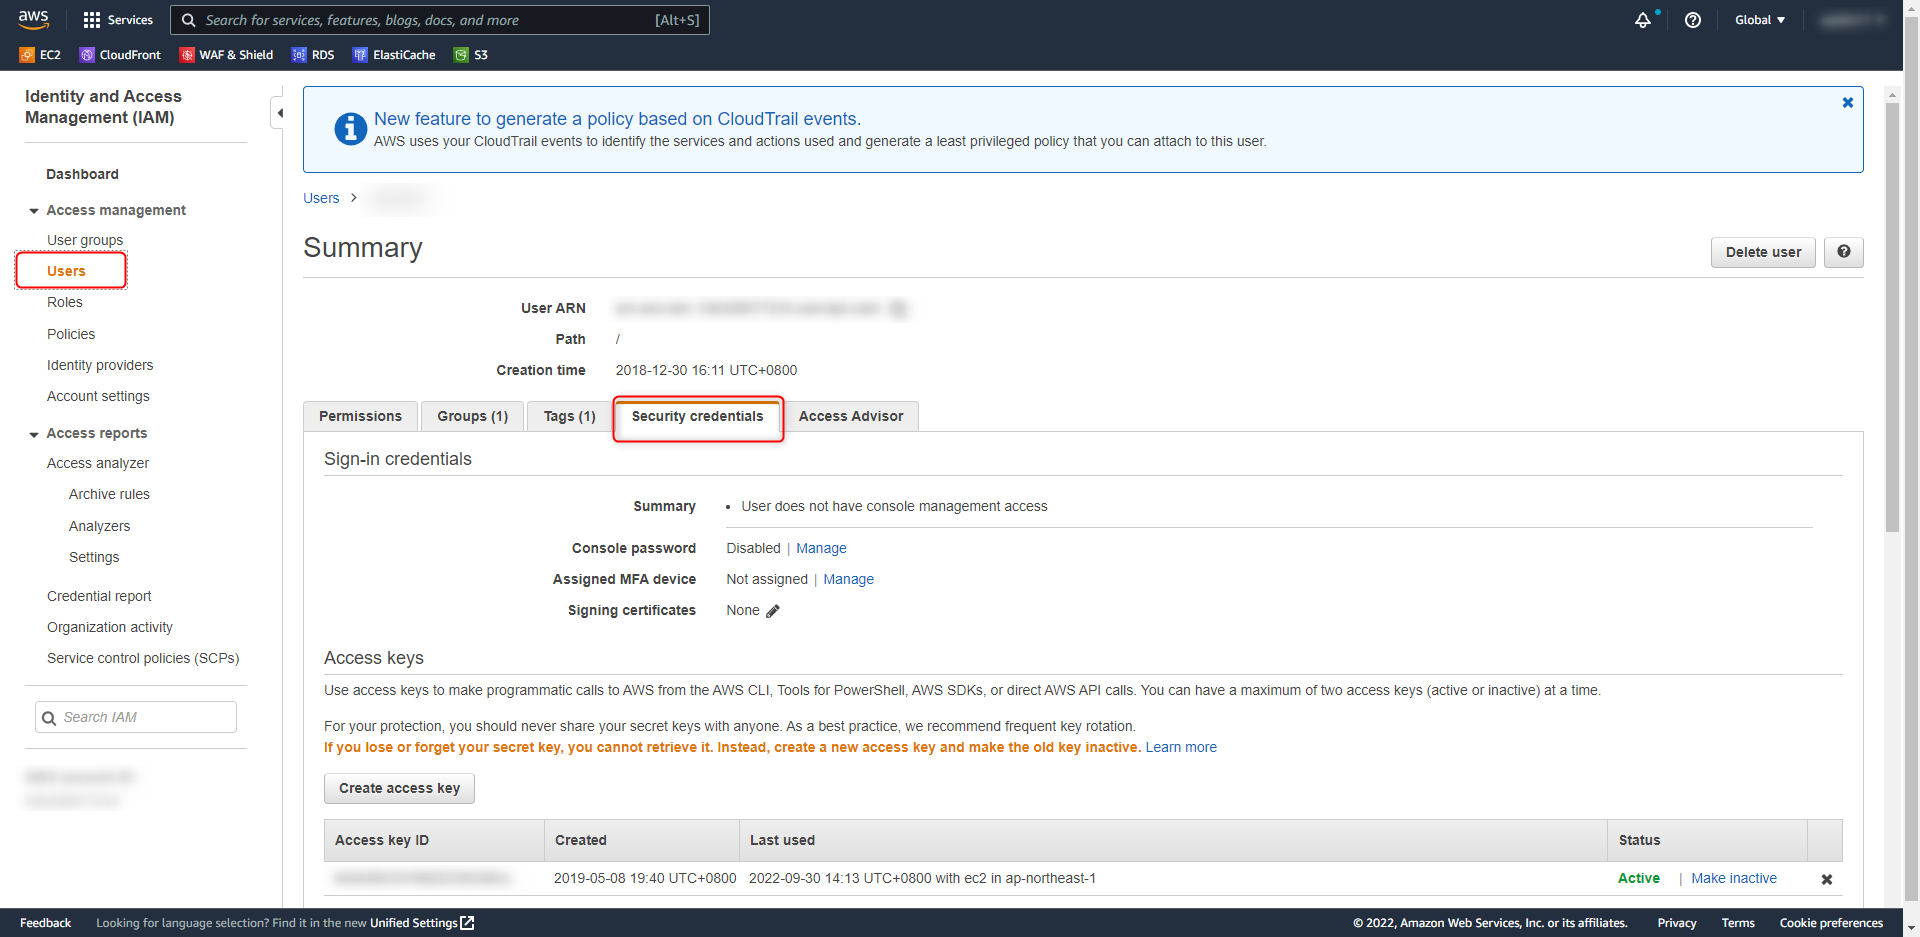Click the Last used column header

point(1173,840)
